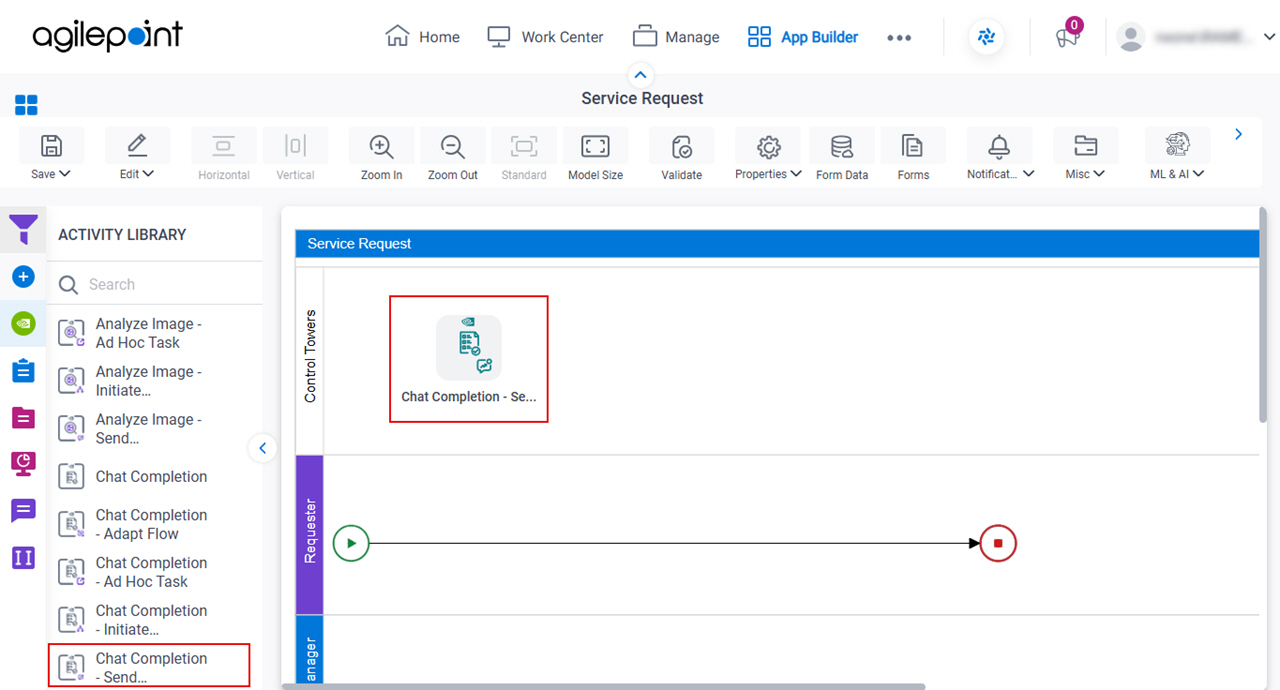Viewport: 1280px width, 690px height.
Task: Select the Requester swimlane header
Action: [x=310, y=535]
